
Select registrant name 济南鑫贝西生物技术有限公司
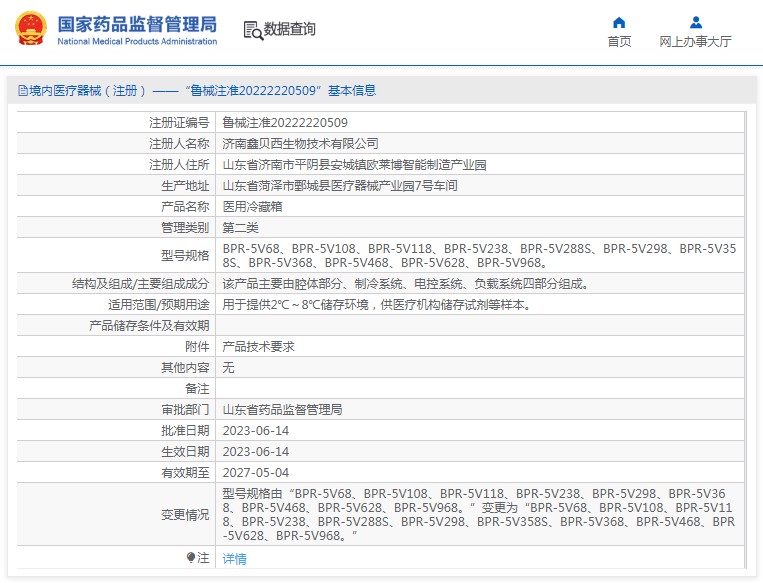300,144
